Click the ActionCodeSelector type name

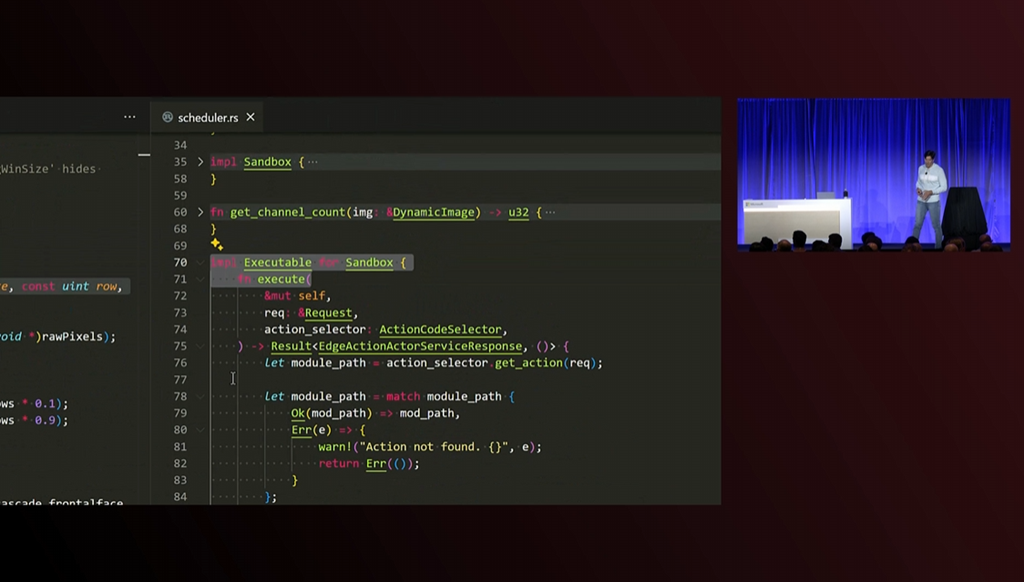click(x=440, y=329)
